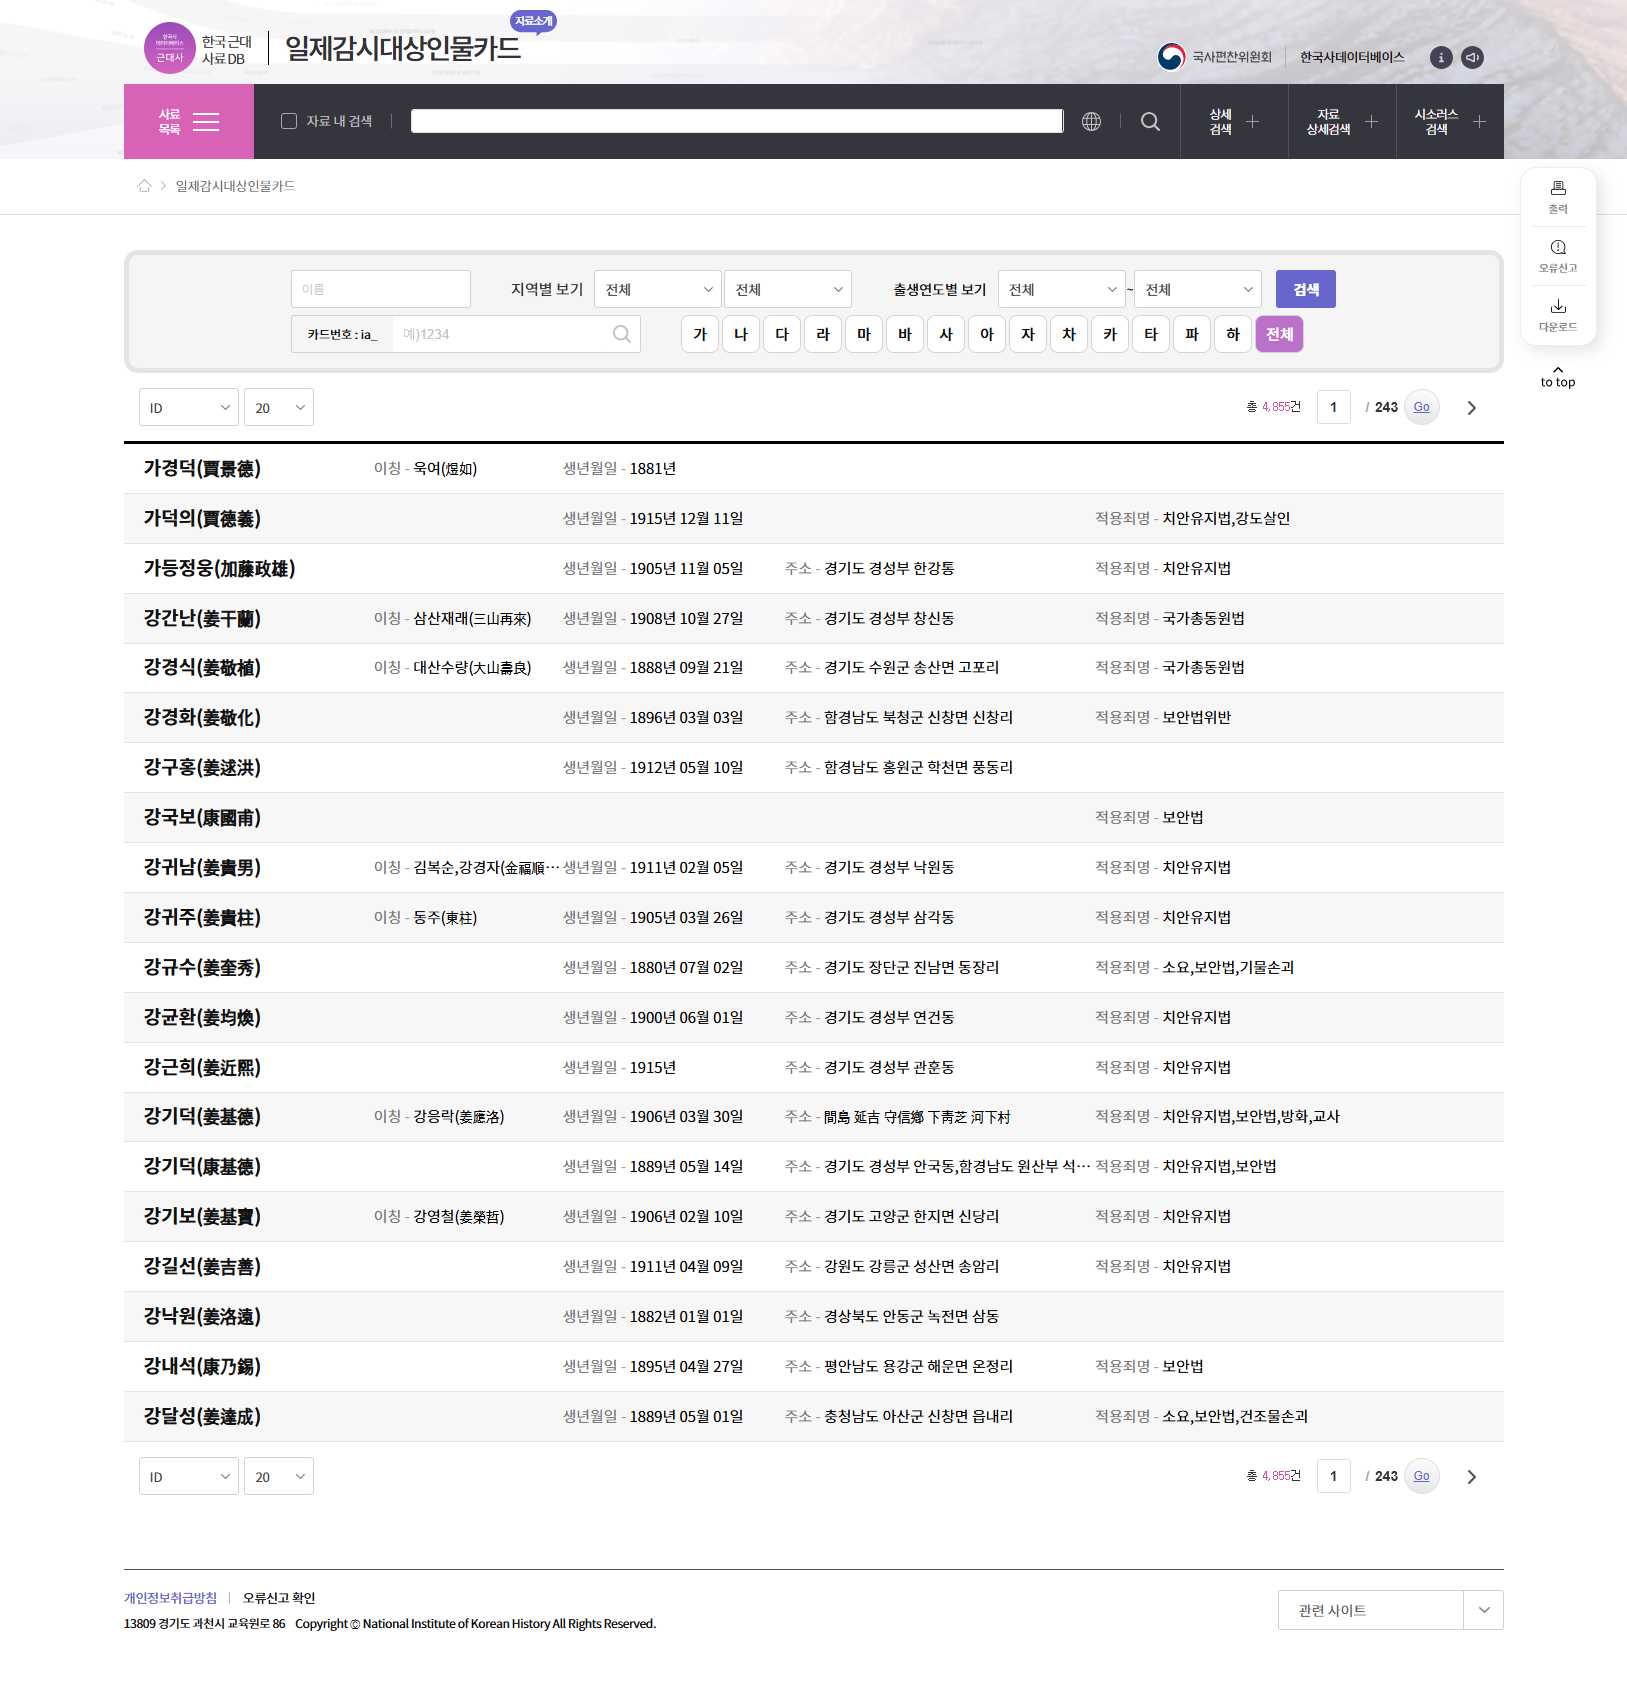Screen dimensions: 1627x1683
Task: Click the home icon in breadcrumb
Action: coord(144,186)
